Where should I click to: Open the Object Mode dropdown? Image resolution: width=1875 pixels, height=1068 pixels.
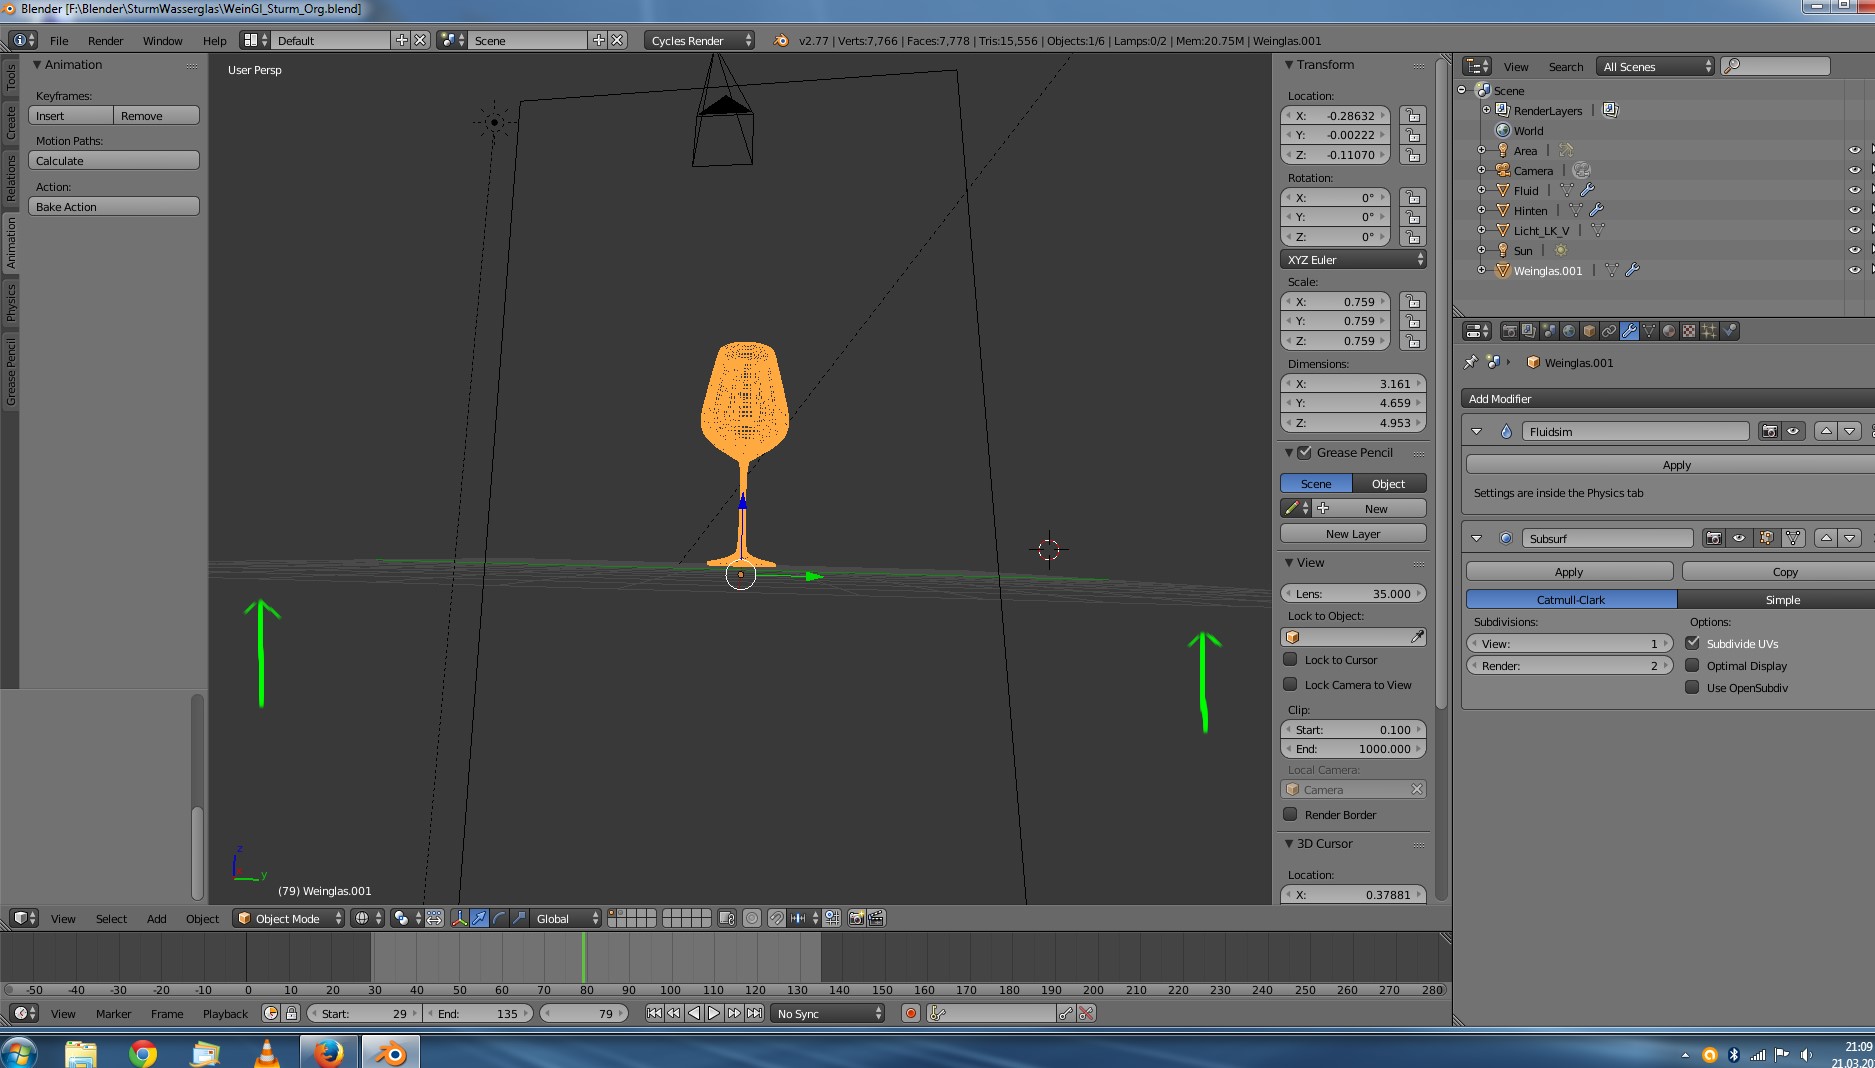(x=288, y=918)
